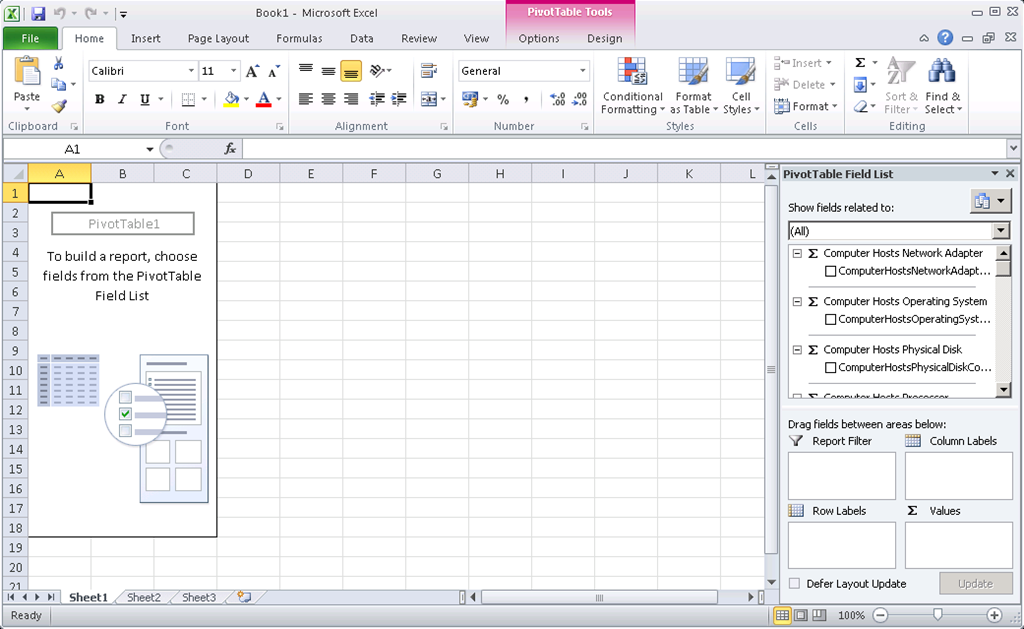Check the ComputerHostsNetworkAdapter field checkbox
Image resolution: width=1024 pixels, height=629 pixels.
click(830, 271)
